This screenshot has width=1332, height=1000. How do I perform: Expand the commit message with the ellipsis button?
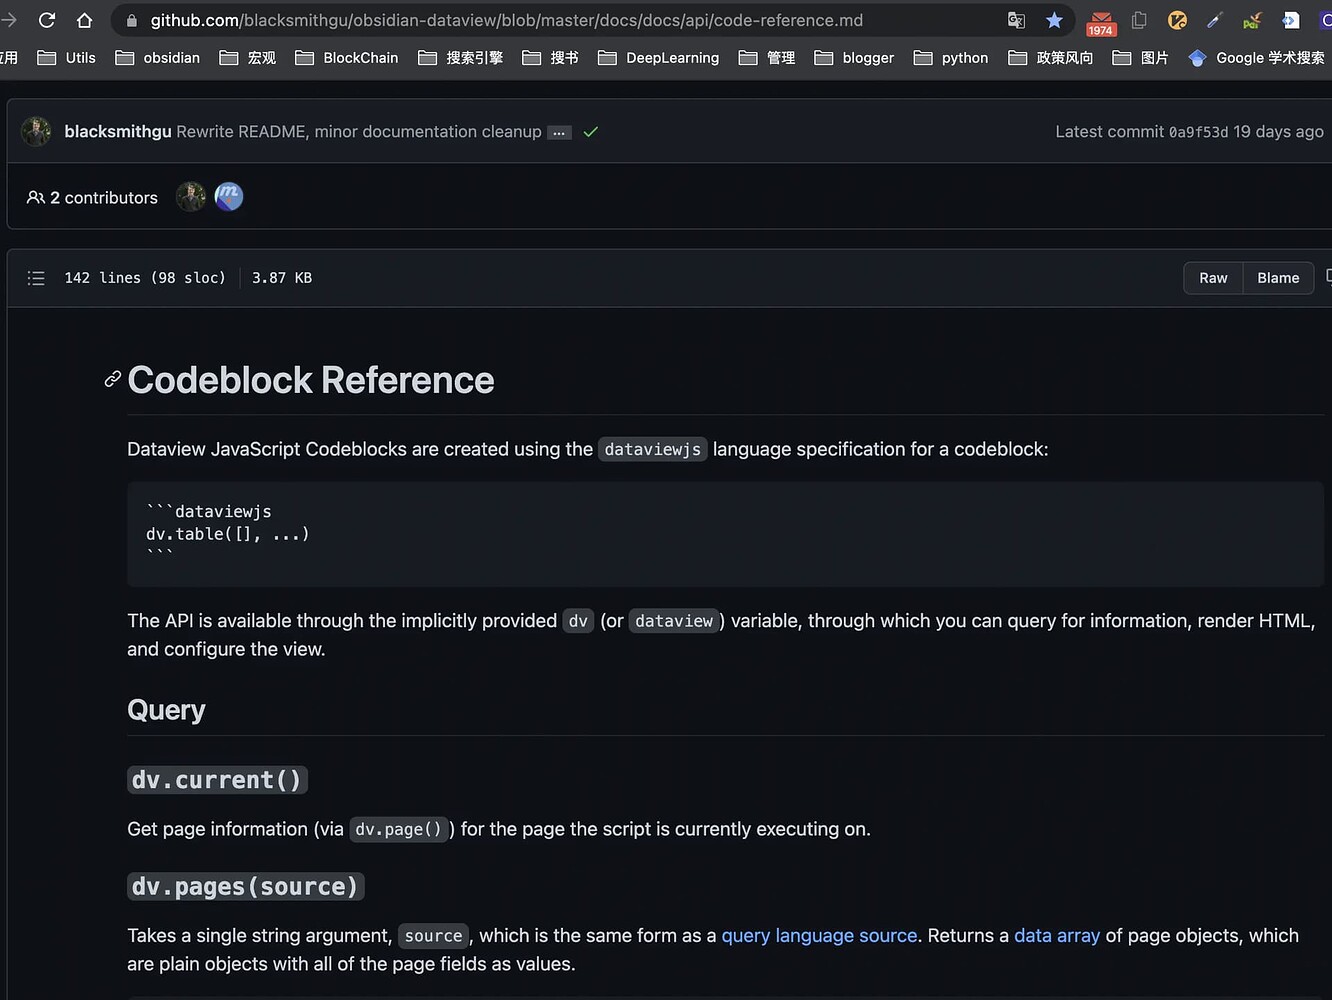click(559, 131)
